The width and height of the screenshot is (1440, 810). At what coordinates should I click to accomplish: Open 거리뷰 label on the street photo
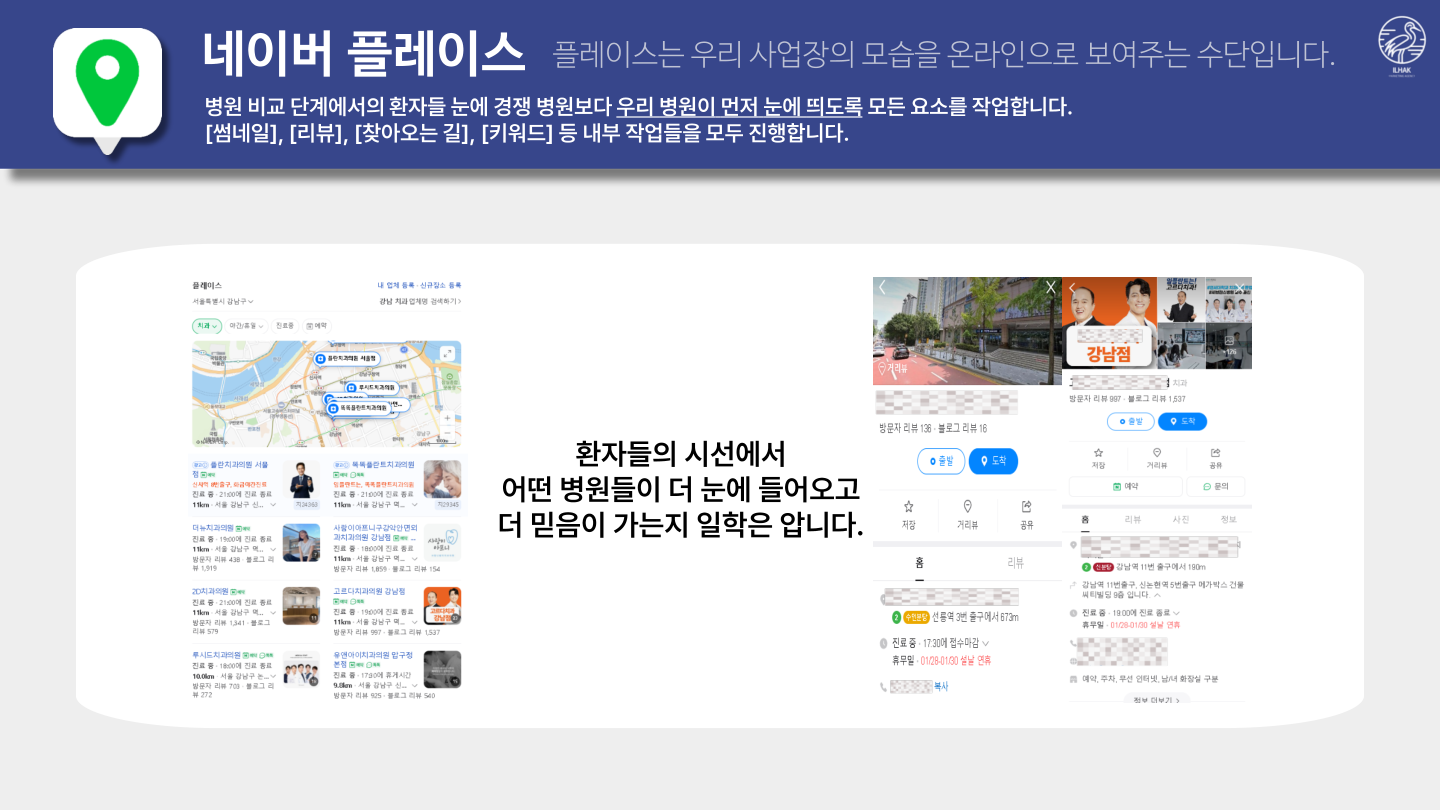point(893,368)
